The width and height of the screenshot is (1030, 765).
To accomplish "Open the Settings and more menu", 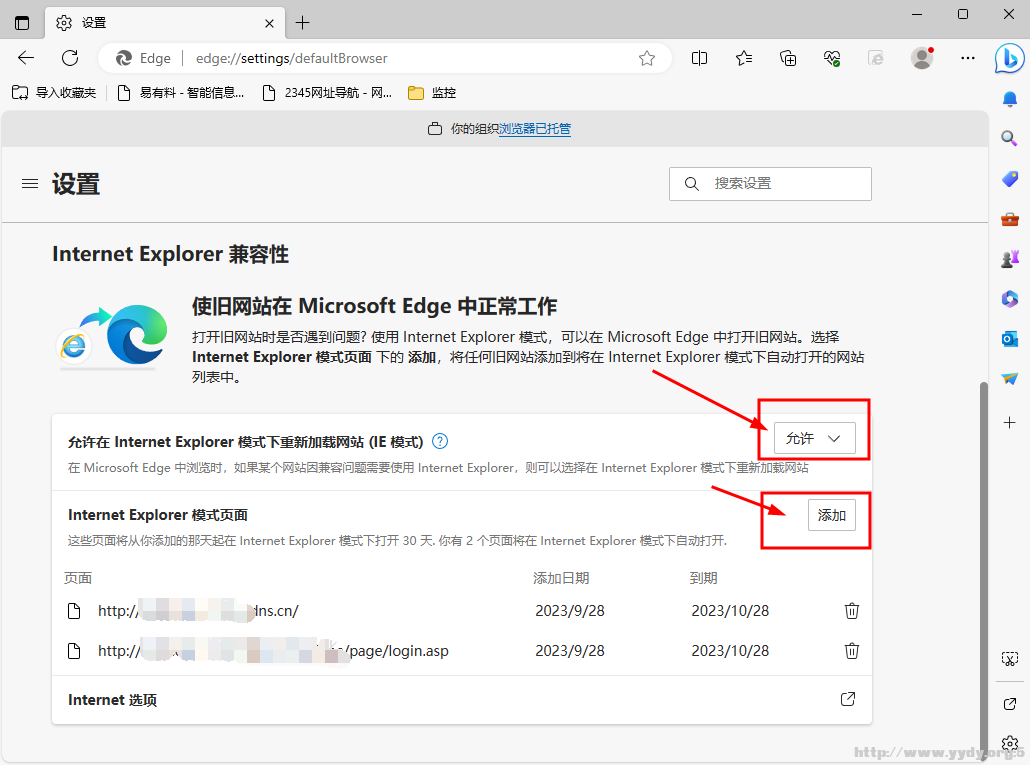I will point(968,58).
